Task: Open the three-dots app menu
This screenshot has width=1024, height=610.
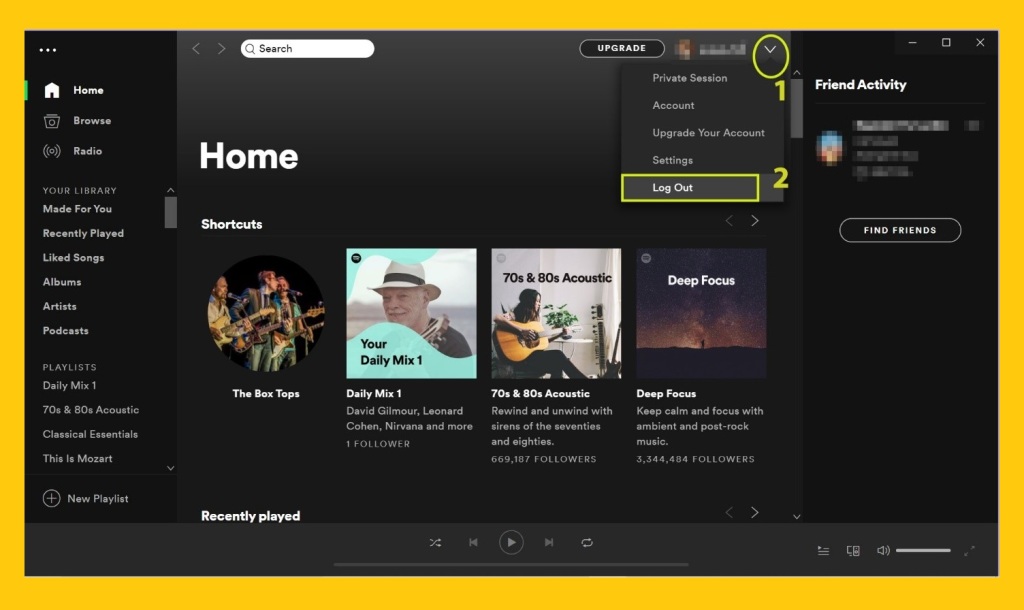Action: pyautogui.click(x=48, y=50)
